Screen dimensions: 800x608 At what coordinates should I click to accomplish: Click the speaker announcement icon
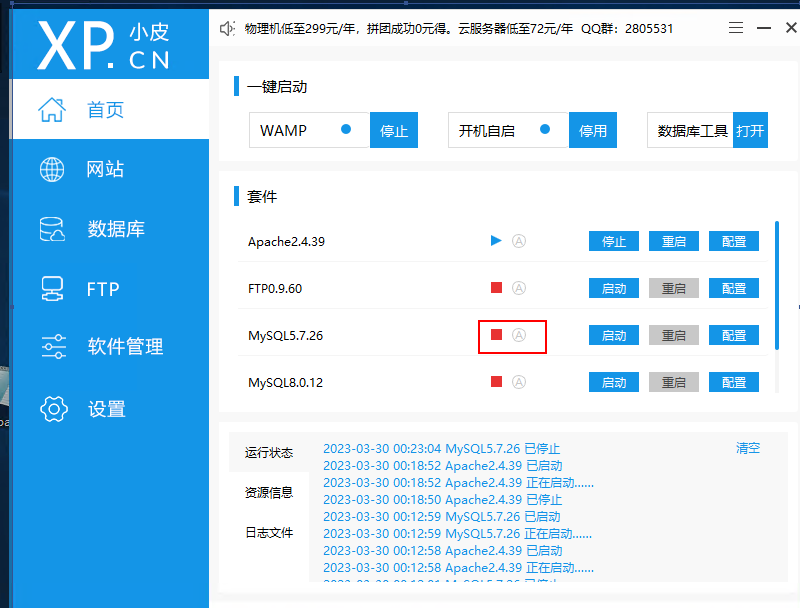click(228, 29)
